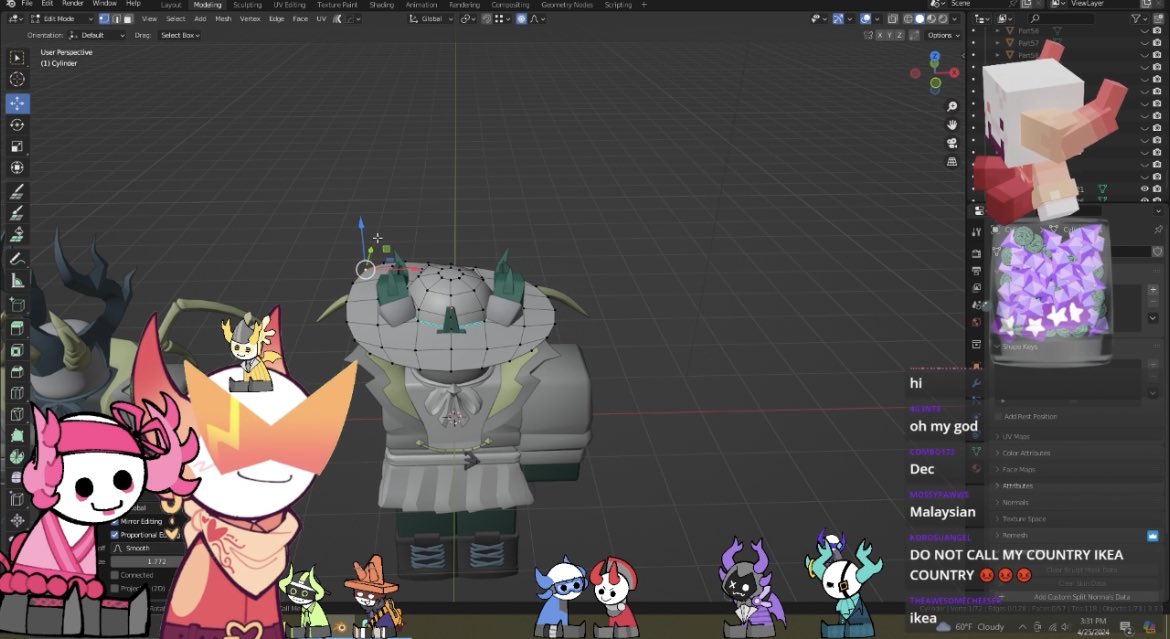
Task: Enable face select mode
Action: pos(128,19)
